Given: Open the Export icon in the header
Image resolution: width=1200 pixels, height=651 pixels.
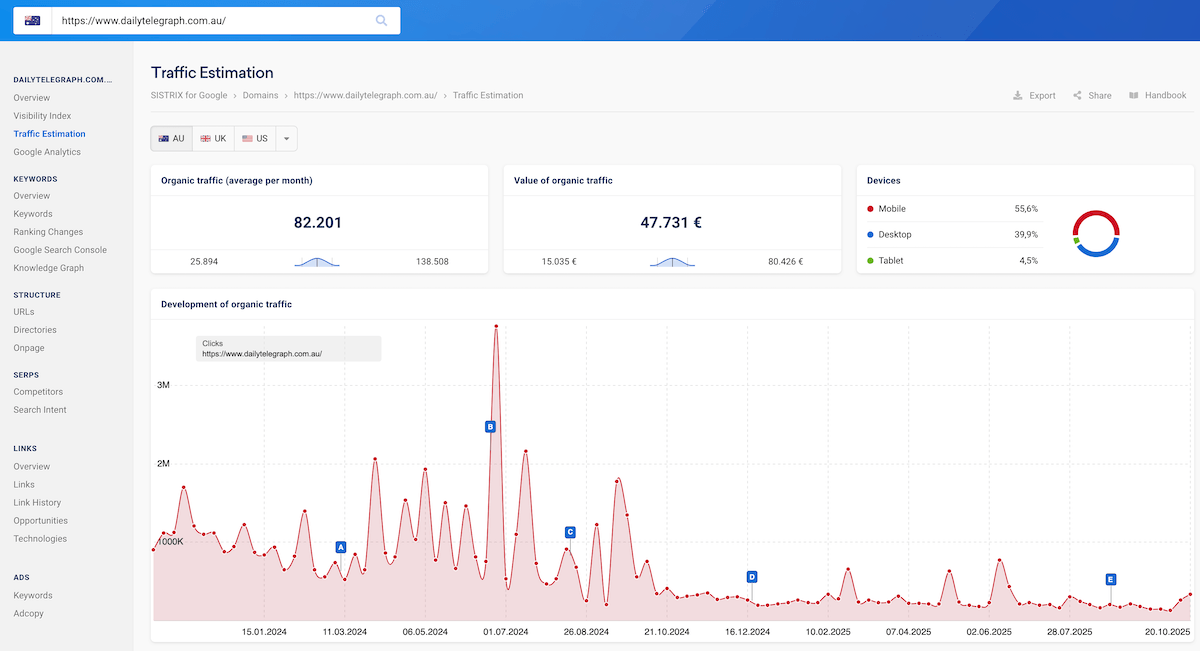Looking at the screenshot, I should click(x=1034, y=95).
